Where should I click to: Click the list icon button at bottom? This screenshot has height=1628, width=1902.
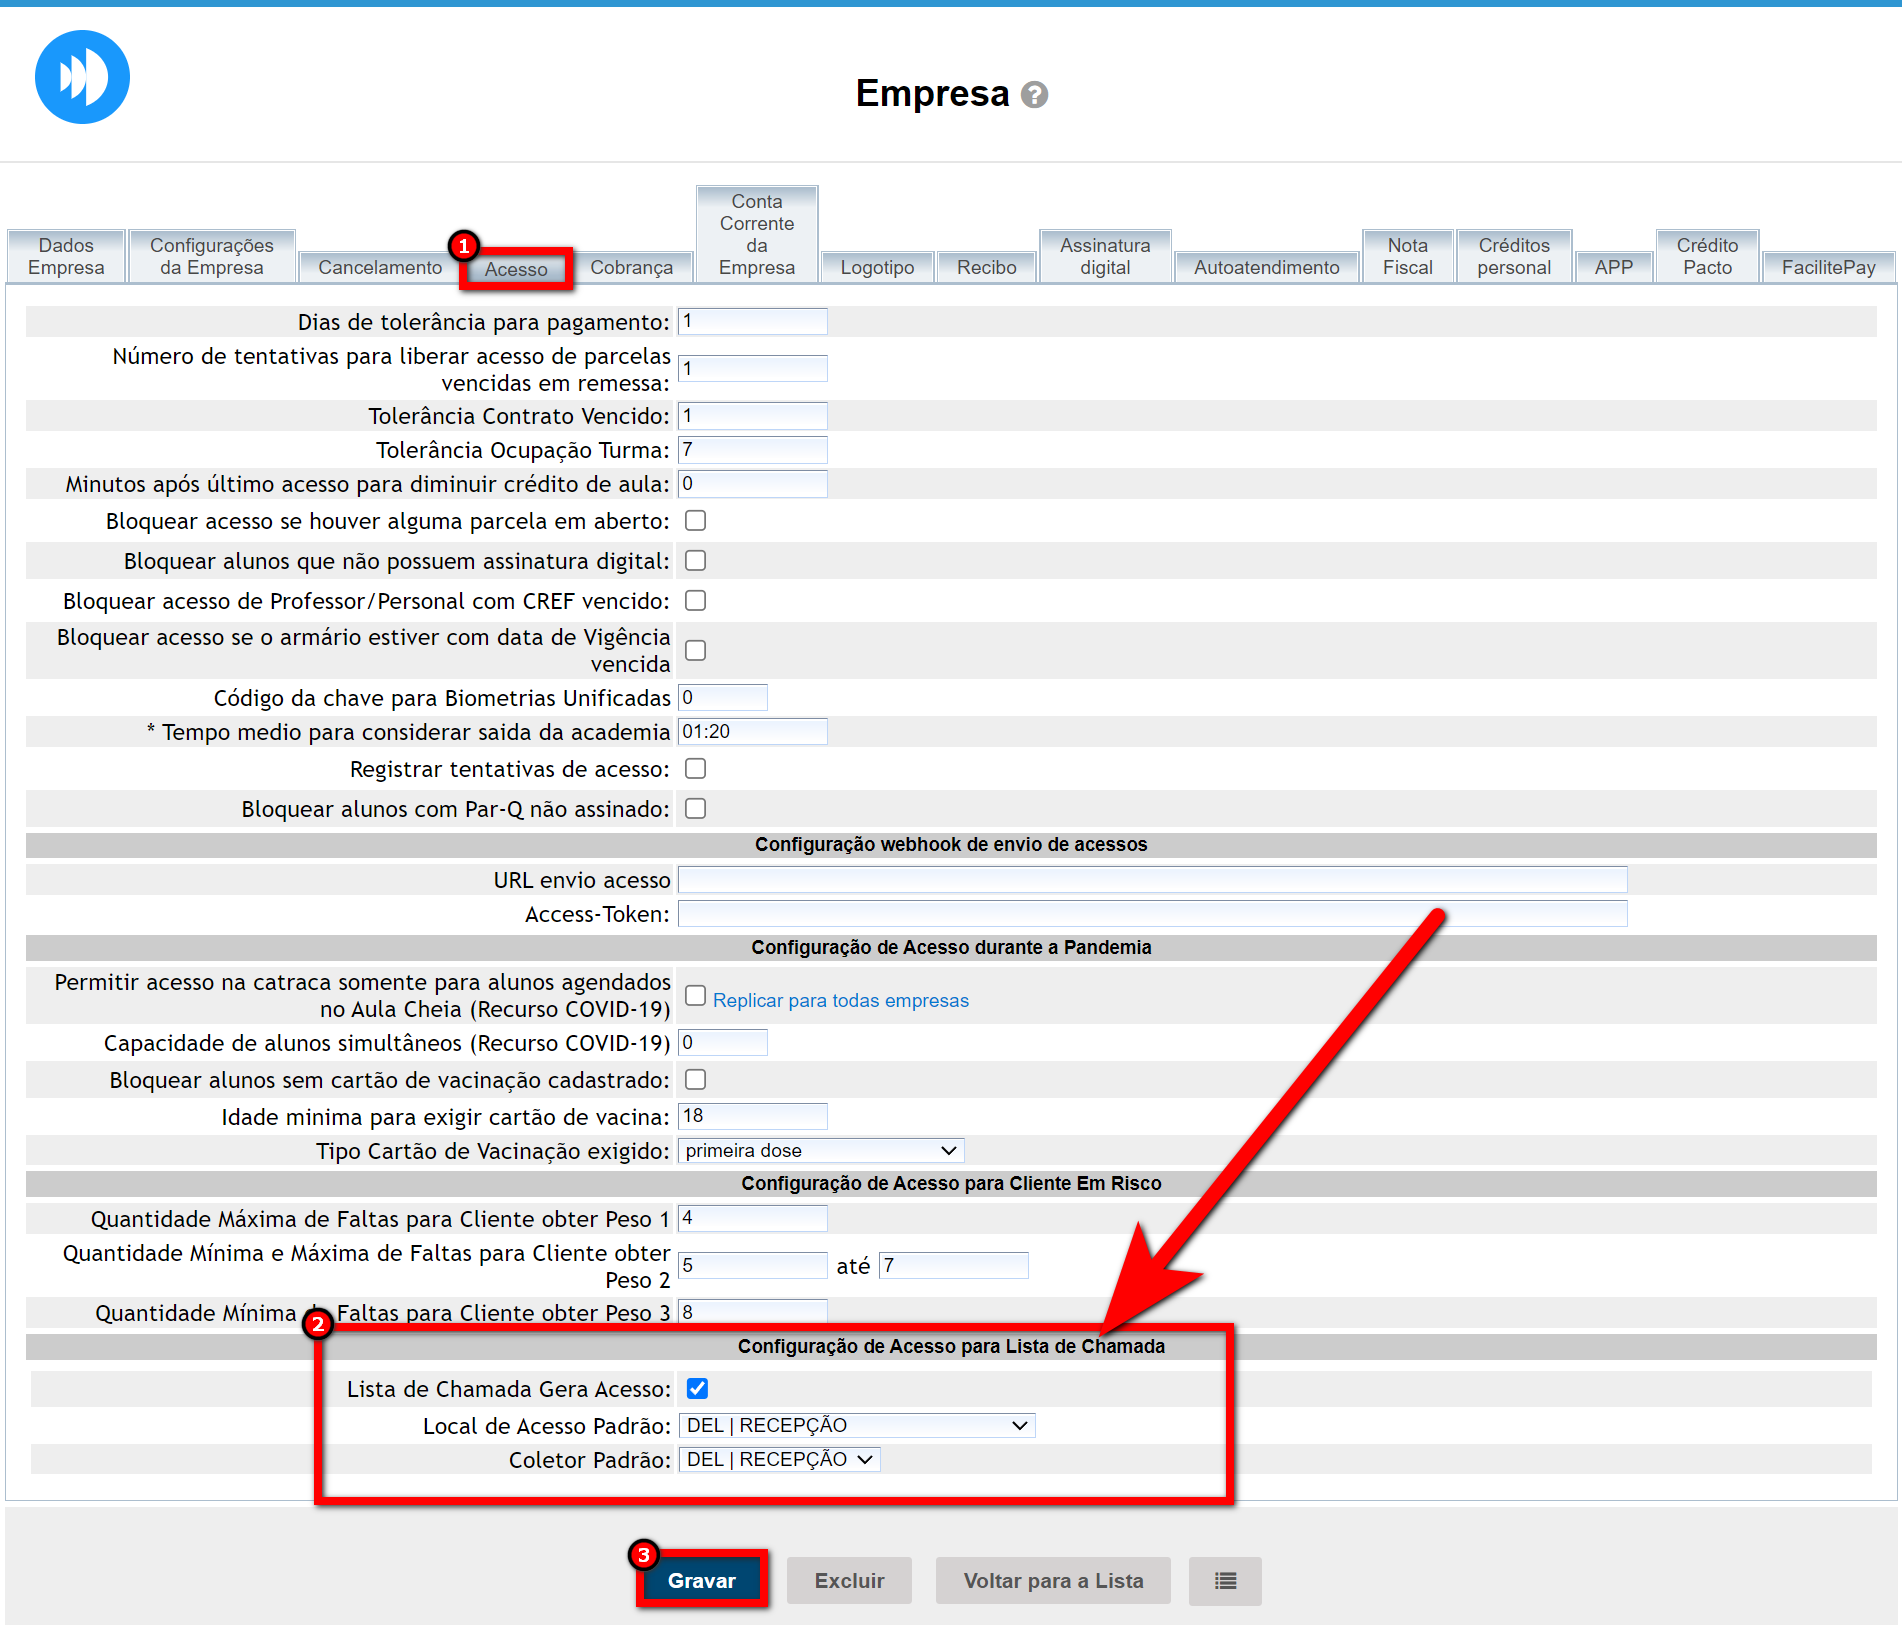[x=1224, y=1580]
